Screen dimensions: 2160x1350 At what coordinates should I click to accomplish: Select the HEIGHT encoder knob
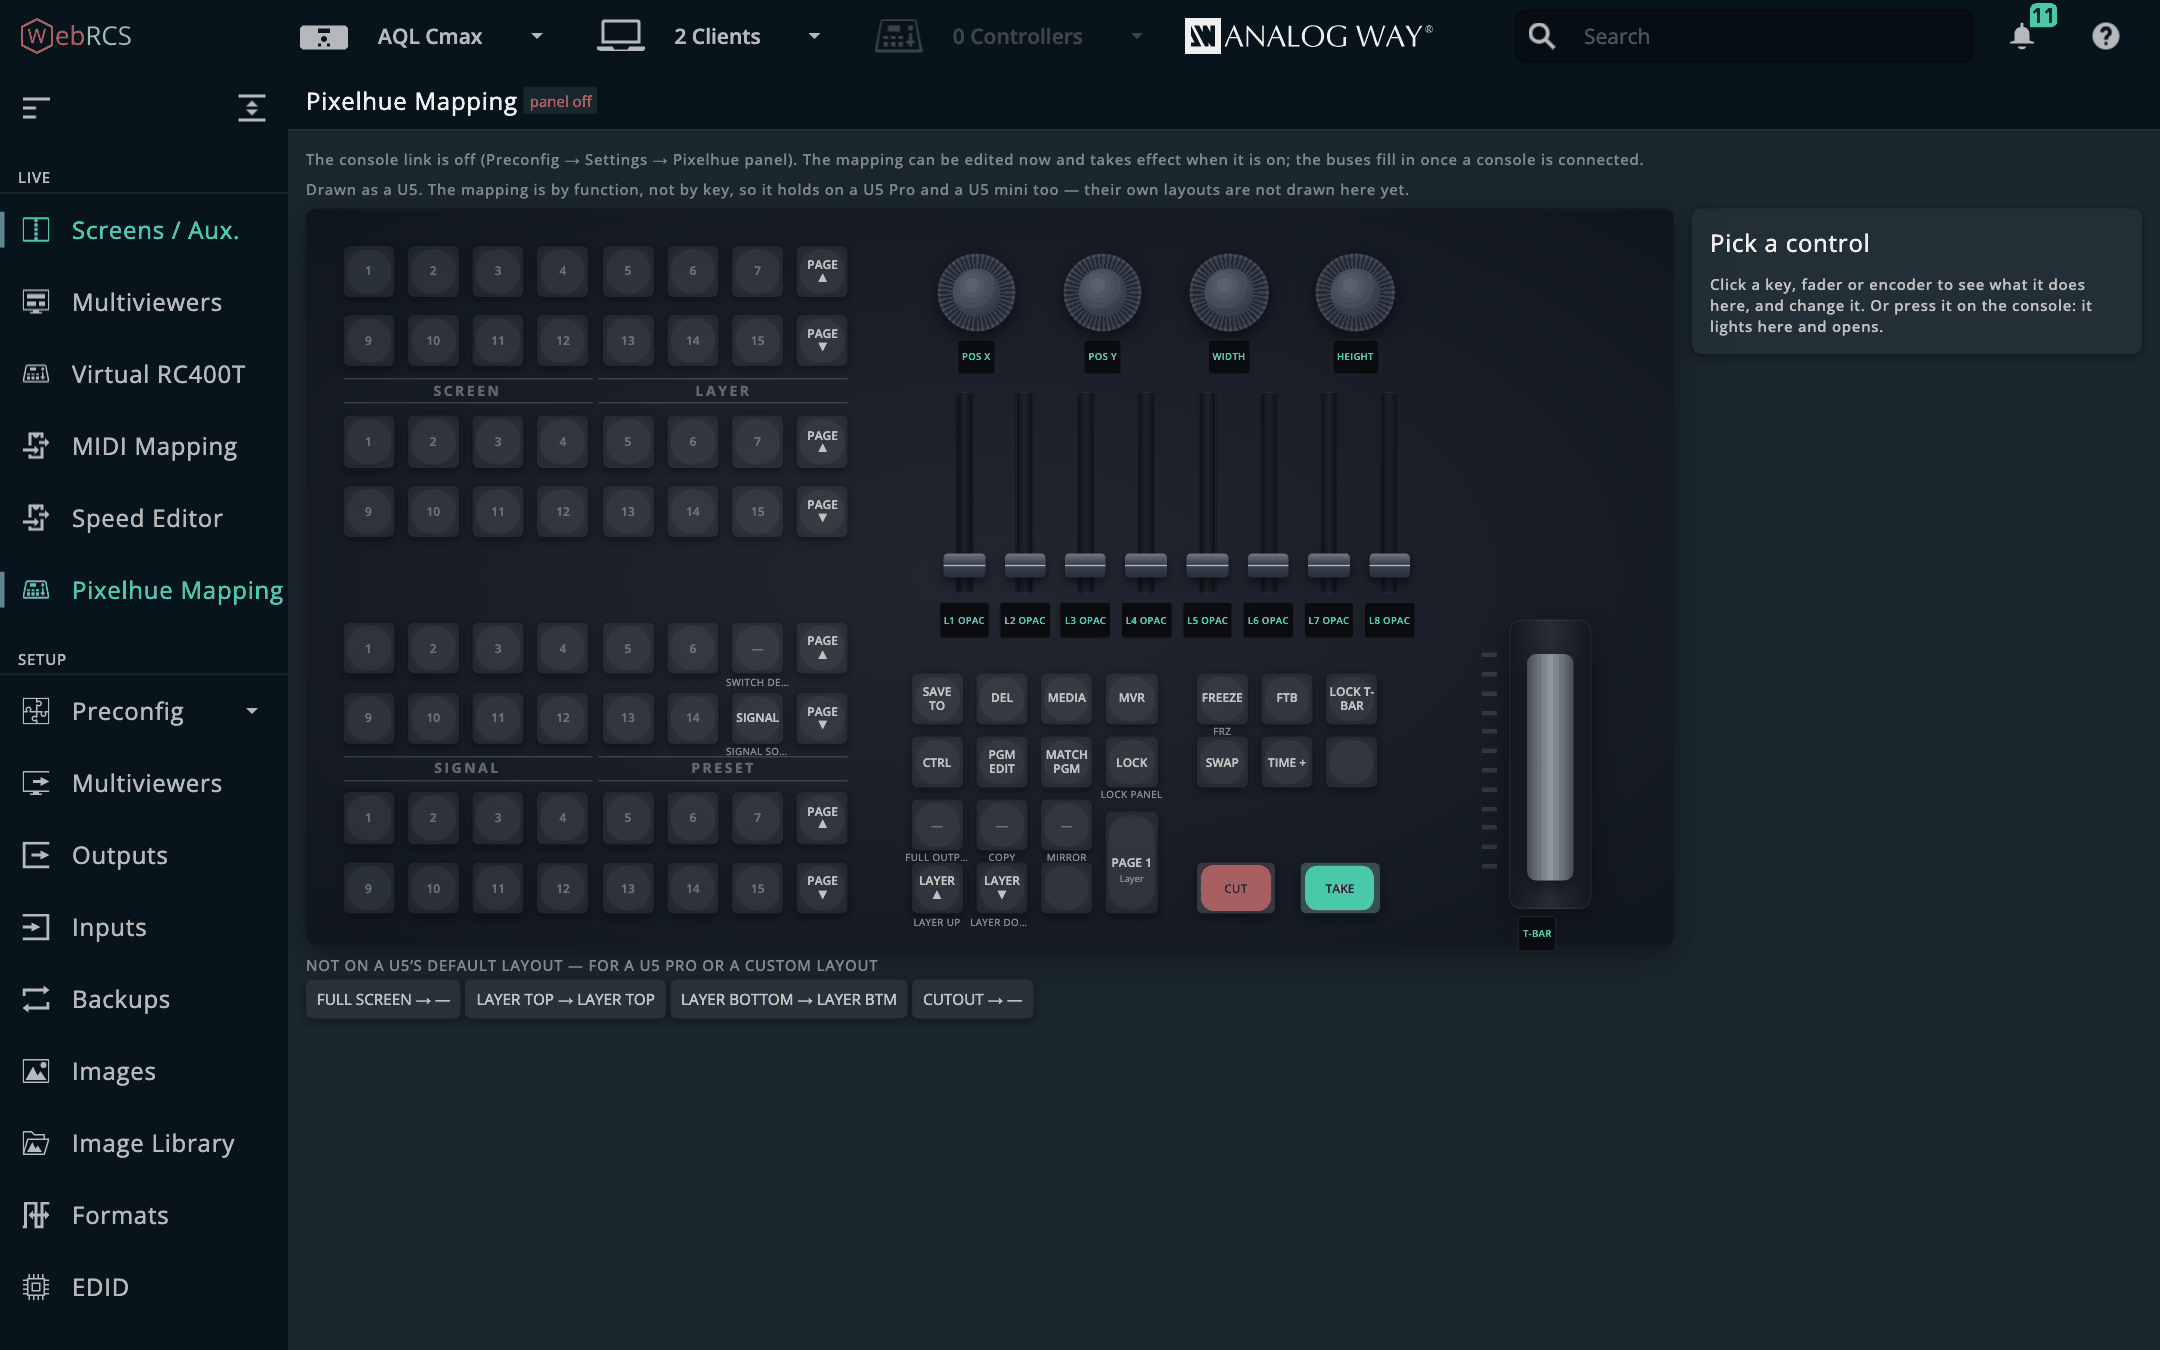tap(1355, 292)
